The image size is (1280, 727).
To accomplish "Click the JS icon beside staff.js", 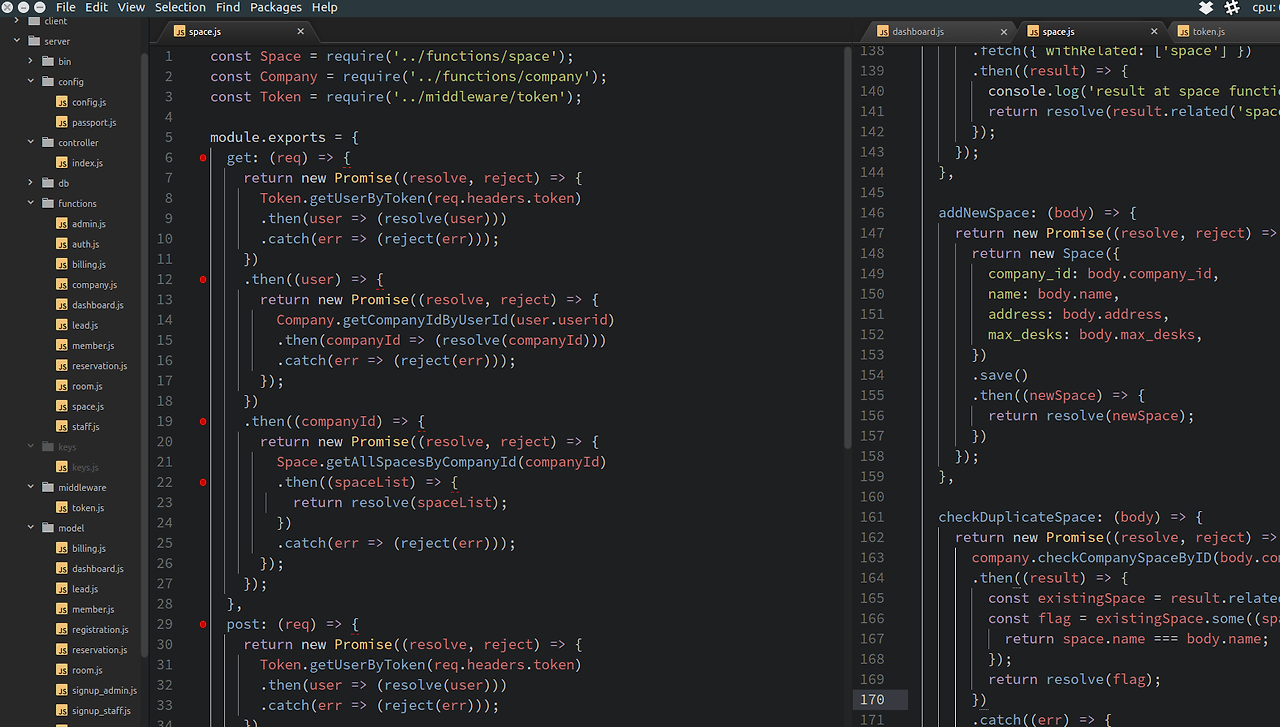I will pos(62,427).
